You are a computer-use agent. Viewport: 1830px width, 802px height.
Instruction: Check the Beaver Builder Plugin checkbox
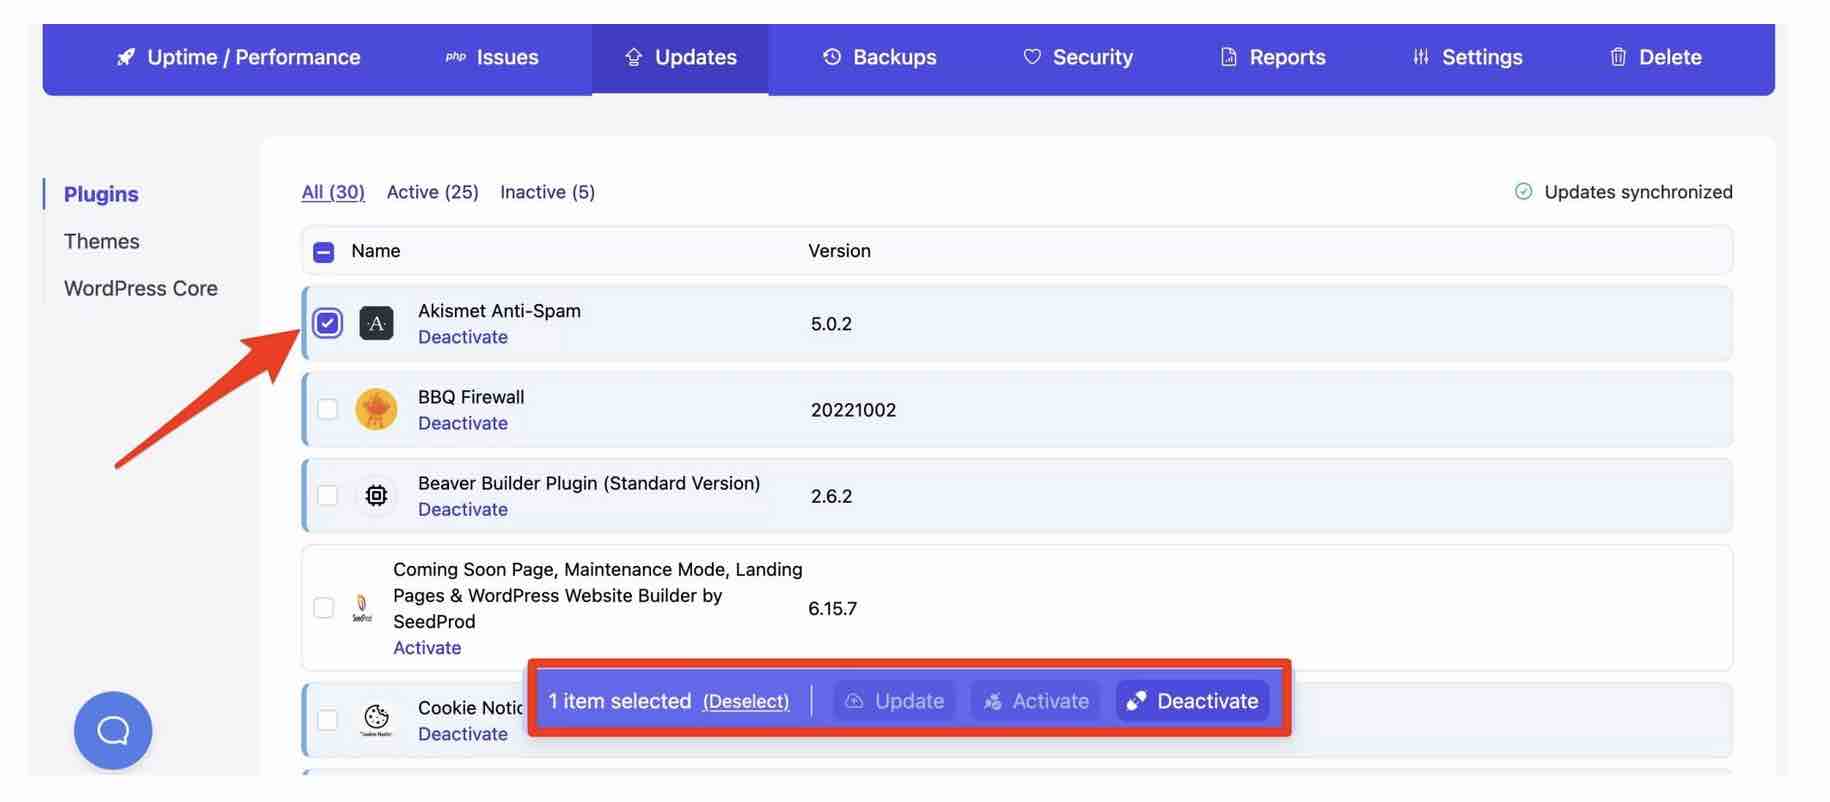click(327, 495)
